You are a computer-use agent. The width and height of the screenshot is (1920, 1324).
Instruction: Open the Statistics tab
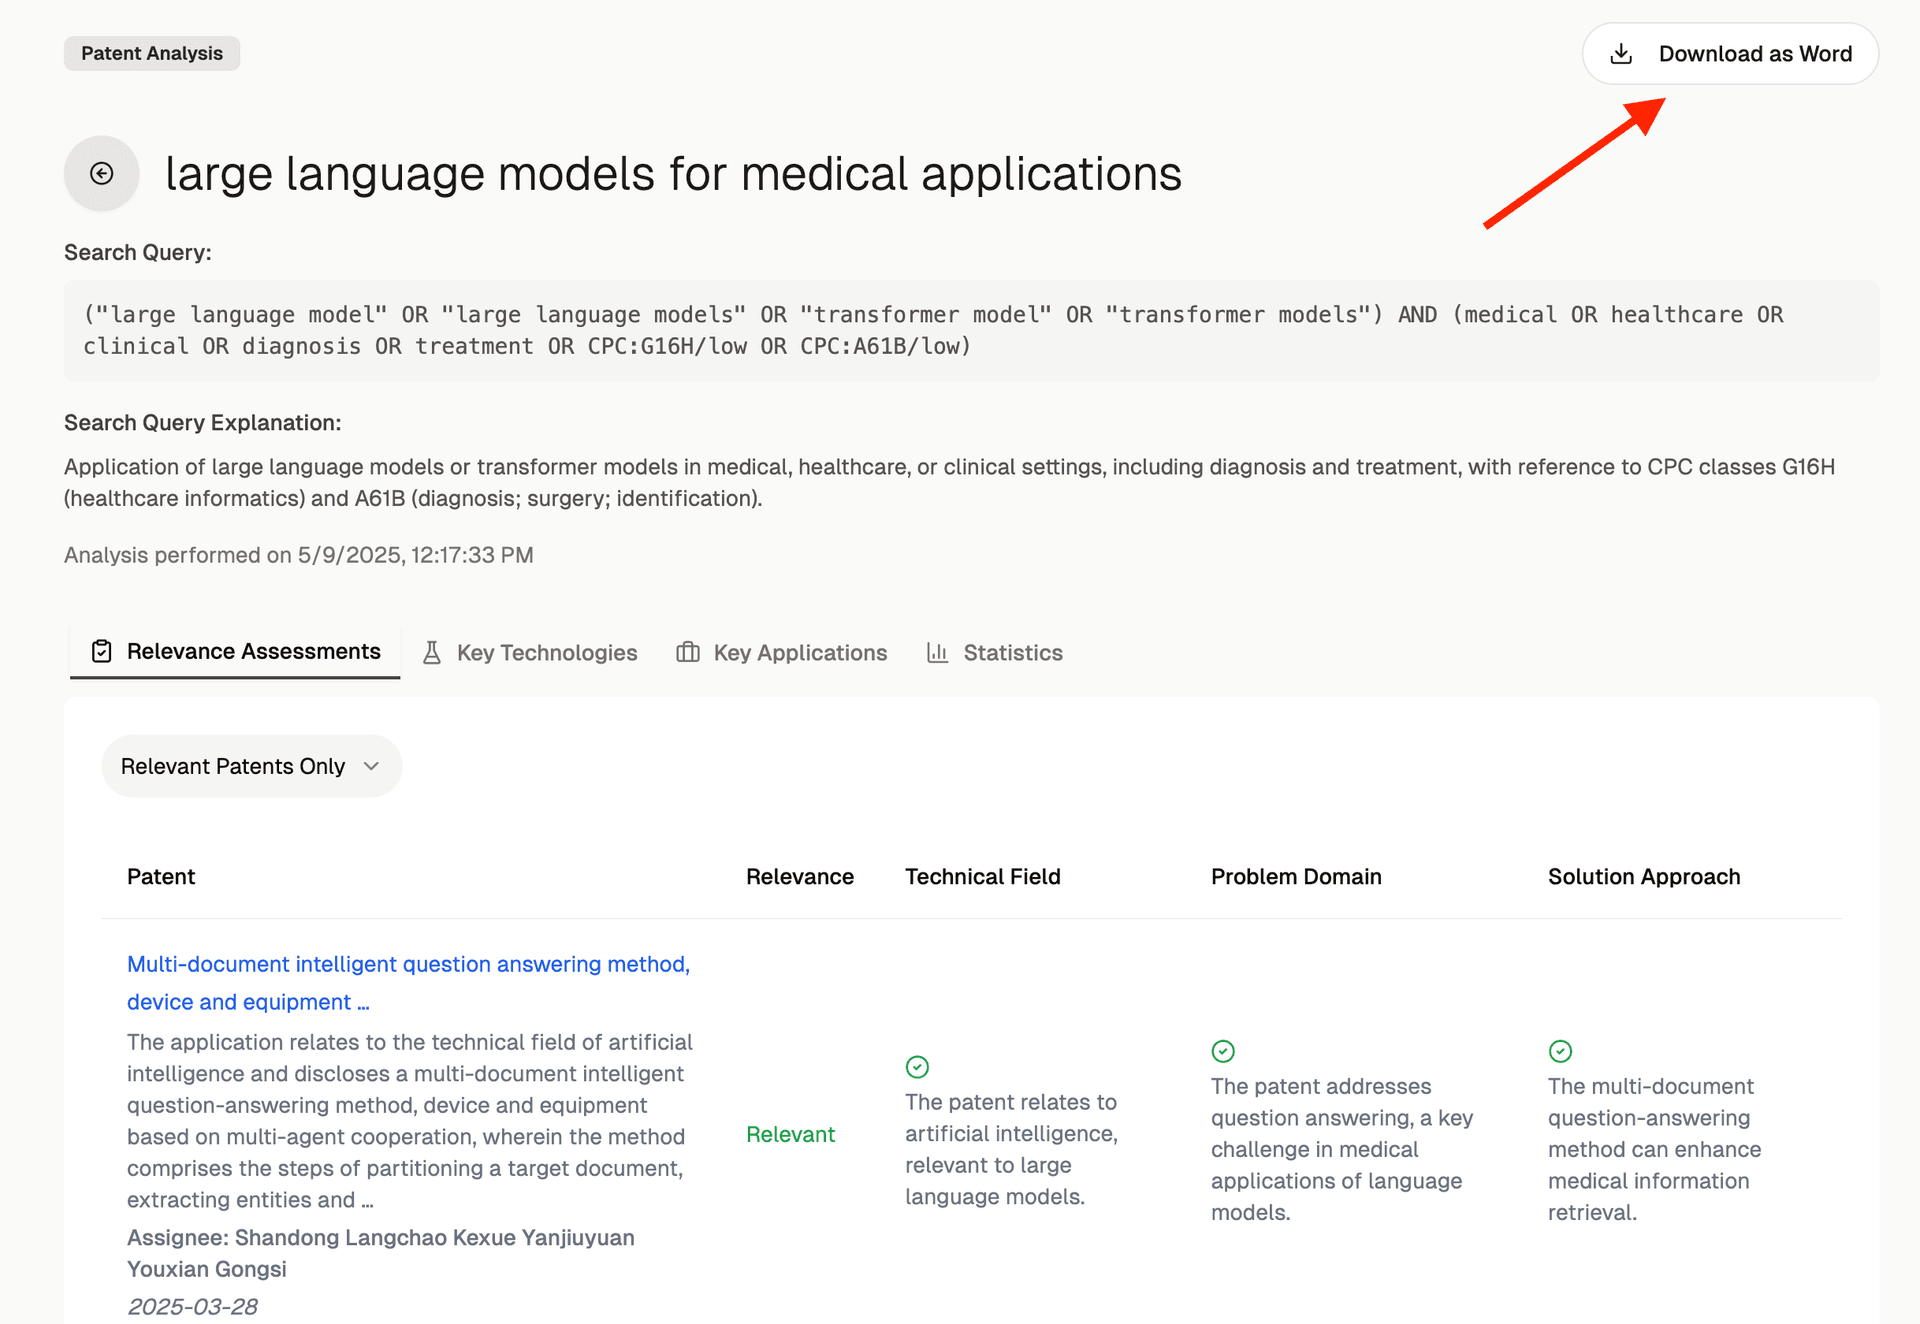(1012, 652)
